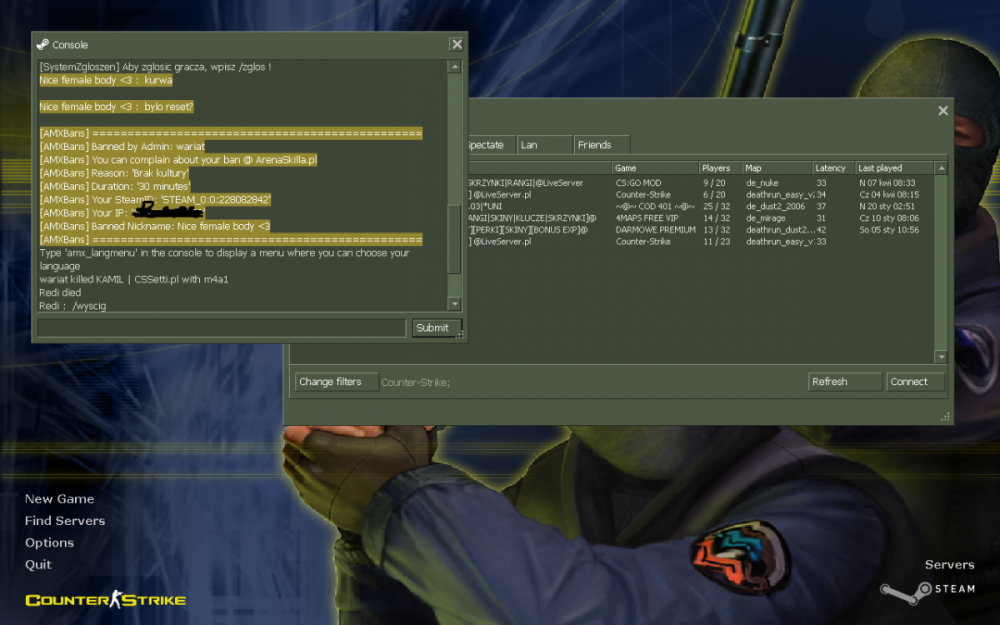Viewport: 1000px width, 625px height.
Task: Switch to the Friends tab
Action: [x=601, y=145]
